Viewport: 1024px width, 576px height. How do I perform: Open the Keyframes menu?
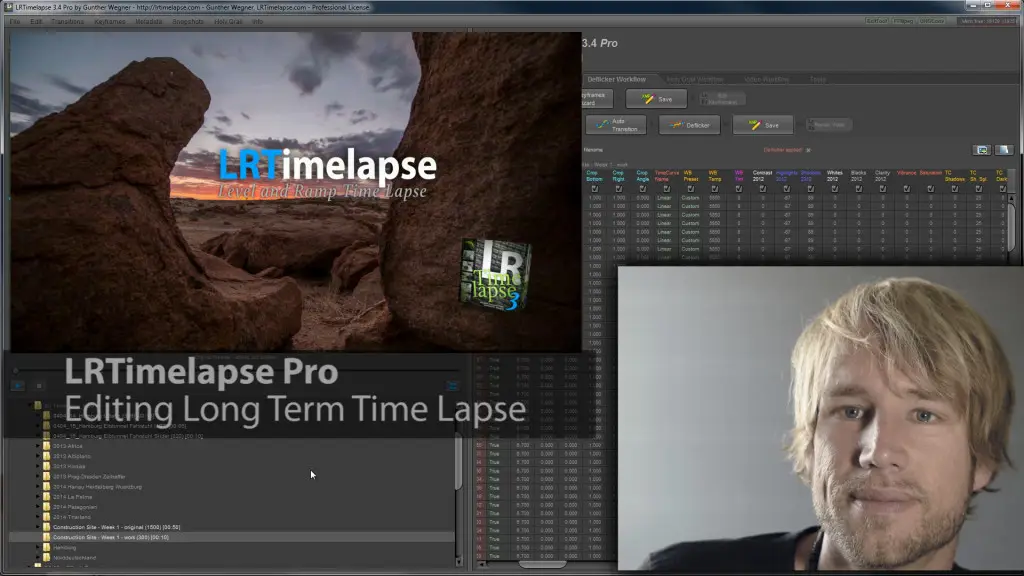tap(109, 22)
